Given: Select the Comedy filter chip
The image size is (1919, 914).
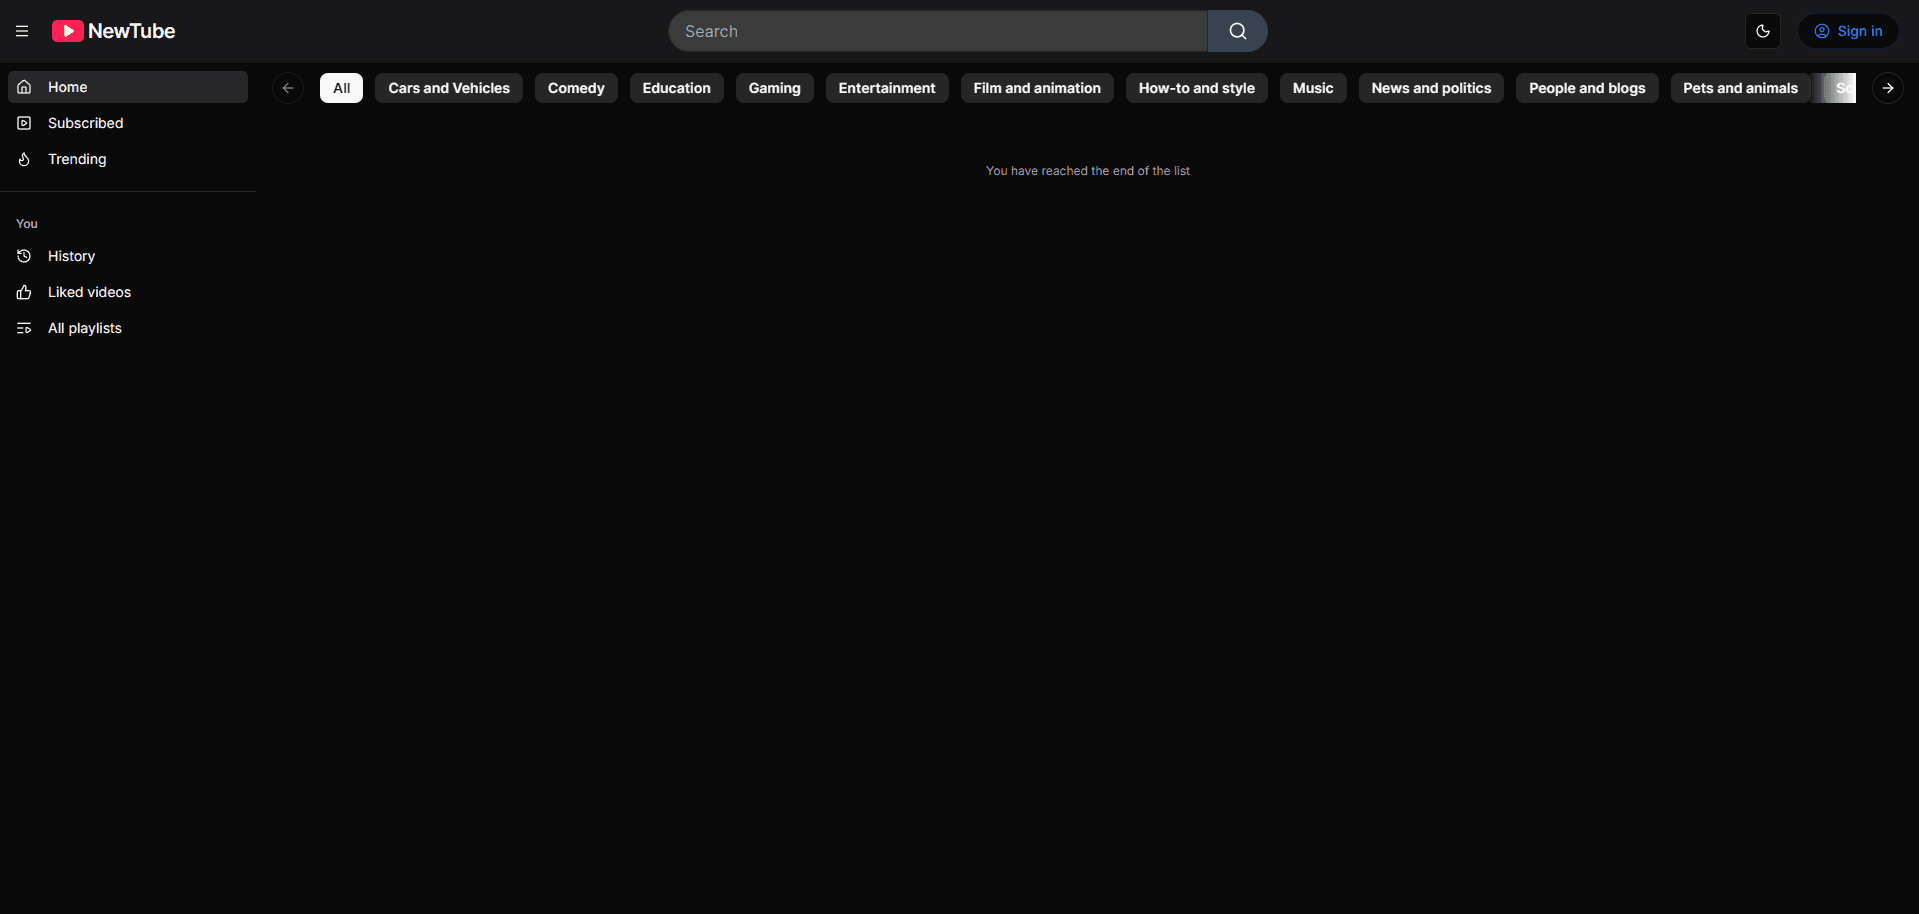Looking at the screenshot, I should coord(575,87).
